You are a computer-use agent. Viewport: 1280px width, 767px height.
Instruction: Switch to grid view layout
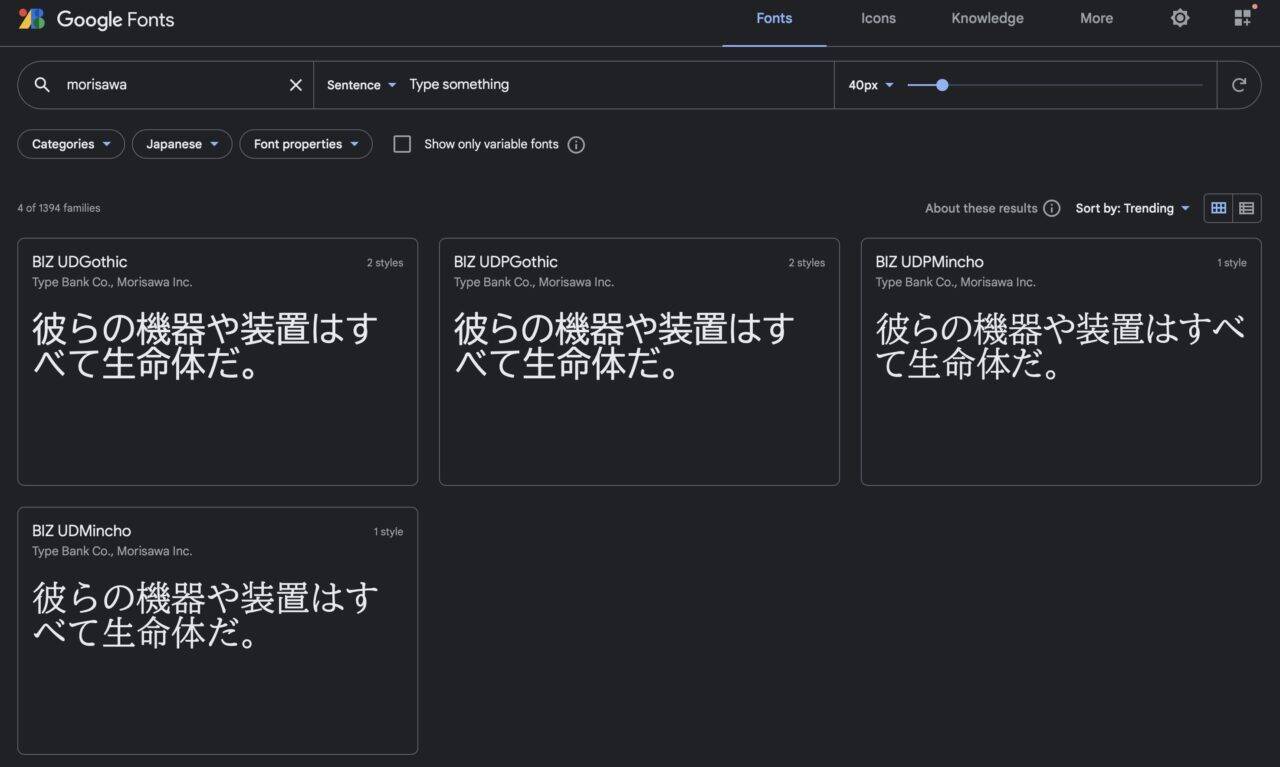tap(1218, 208)
